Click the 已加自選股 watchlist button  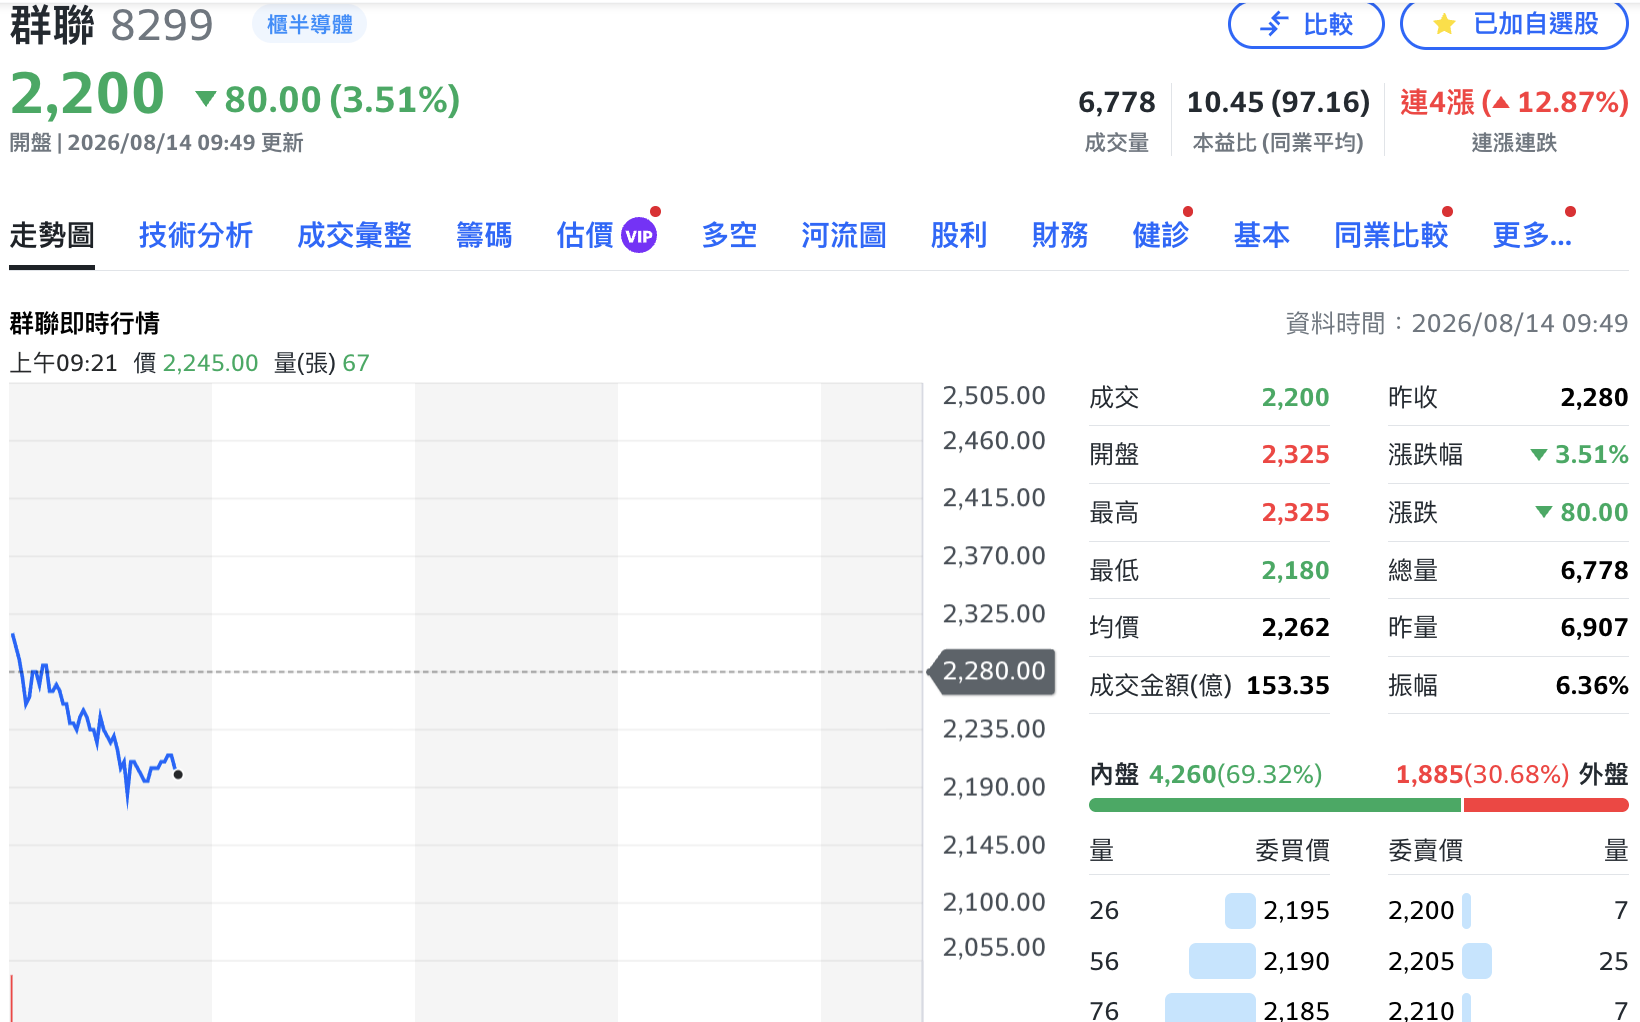[x=1514, y=24]
